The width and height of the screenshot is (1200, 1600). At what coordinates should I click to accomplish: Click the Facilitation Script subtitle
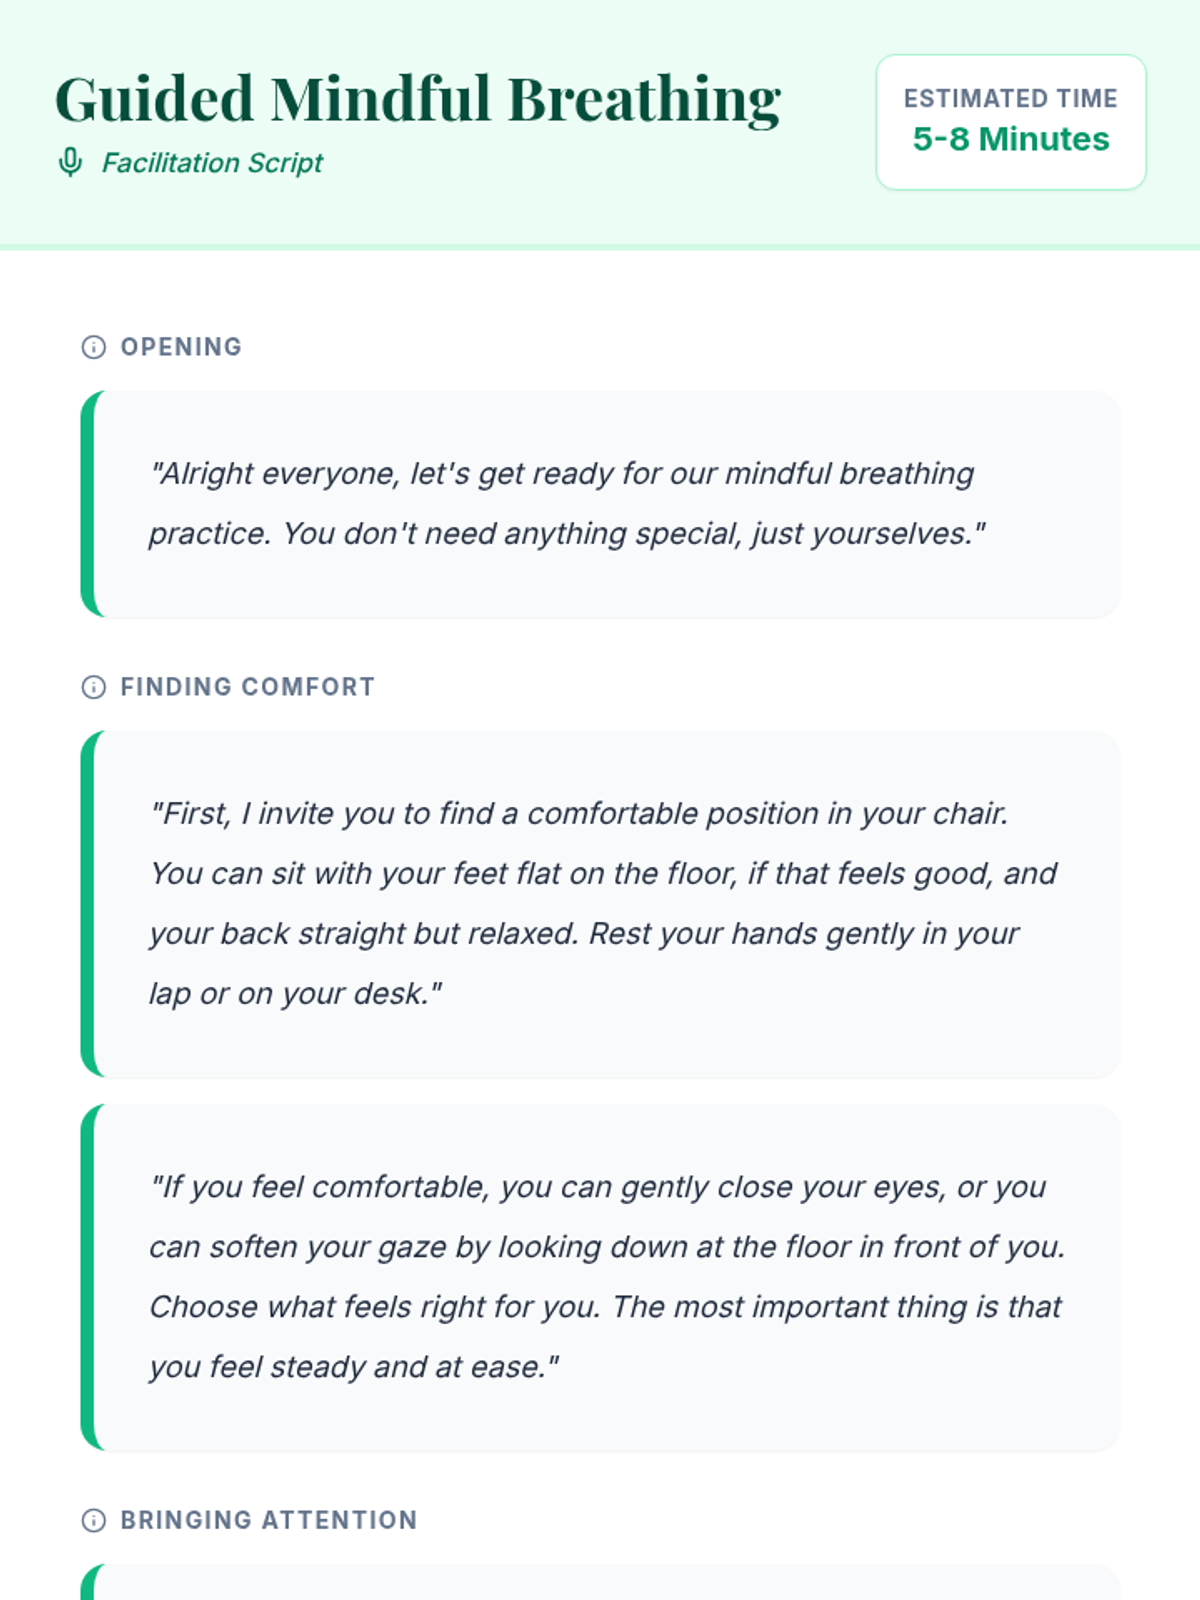click(x=212, y=163)
